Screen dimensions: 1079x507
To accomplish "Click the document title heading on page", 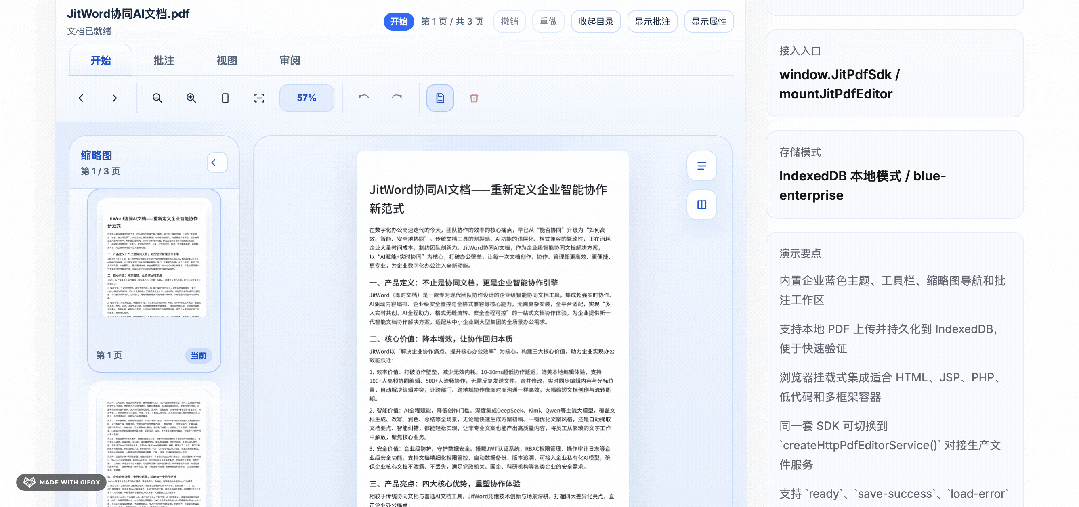I will 489,199.
